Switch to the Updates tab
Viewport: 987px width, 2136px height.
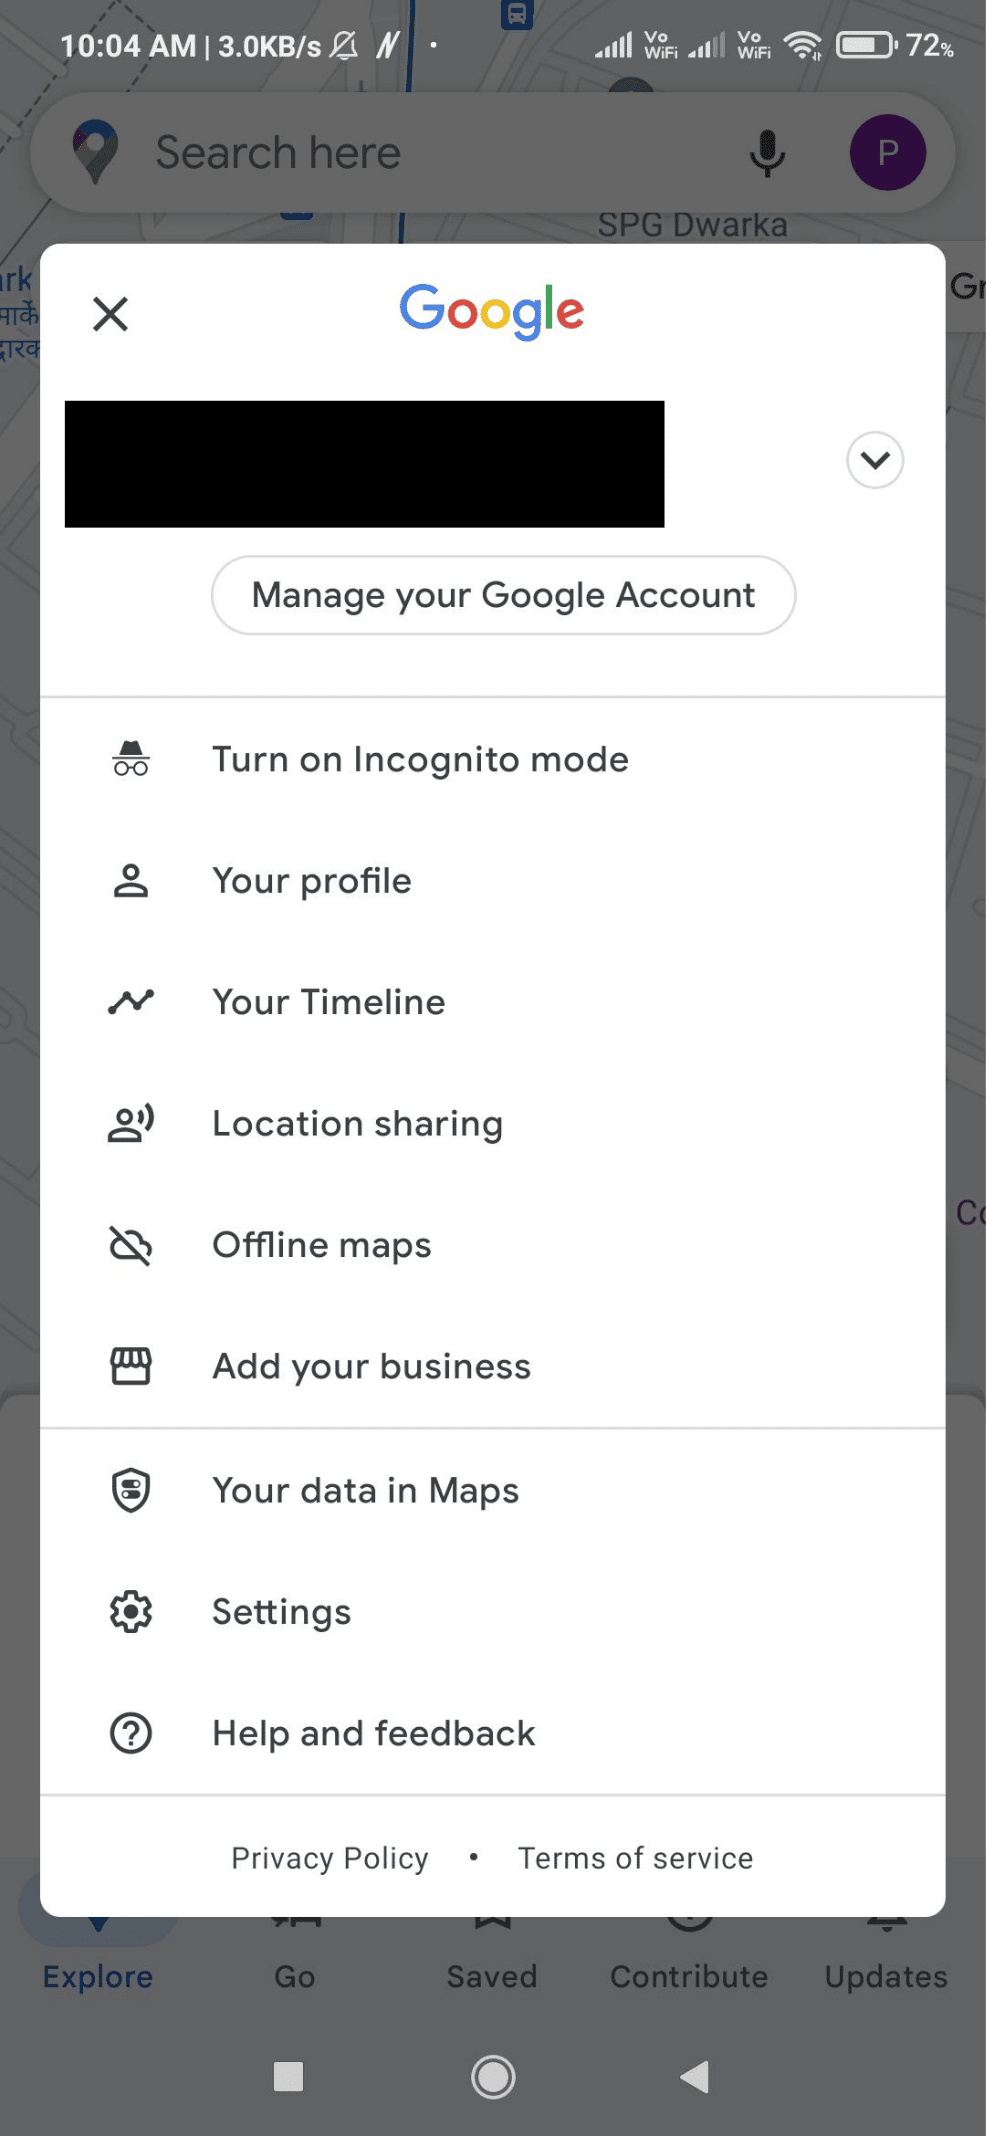pos(886,1950)
